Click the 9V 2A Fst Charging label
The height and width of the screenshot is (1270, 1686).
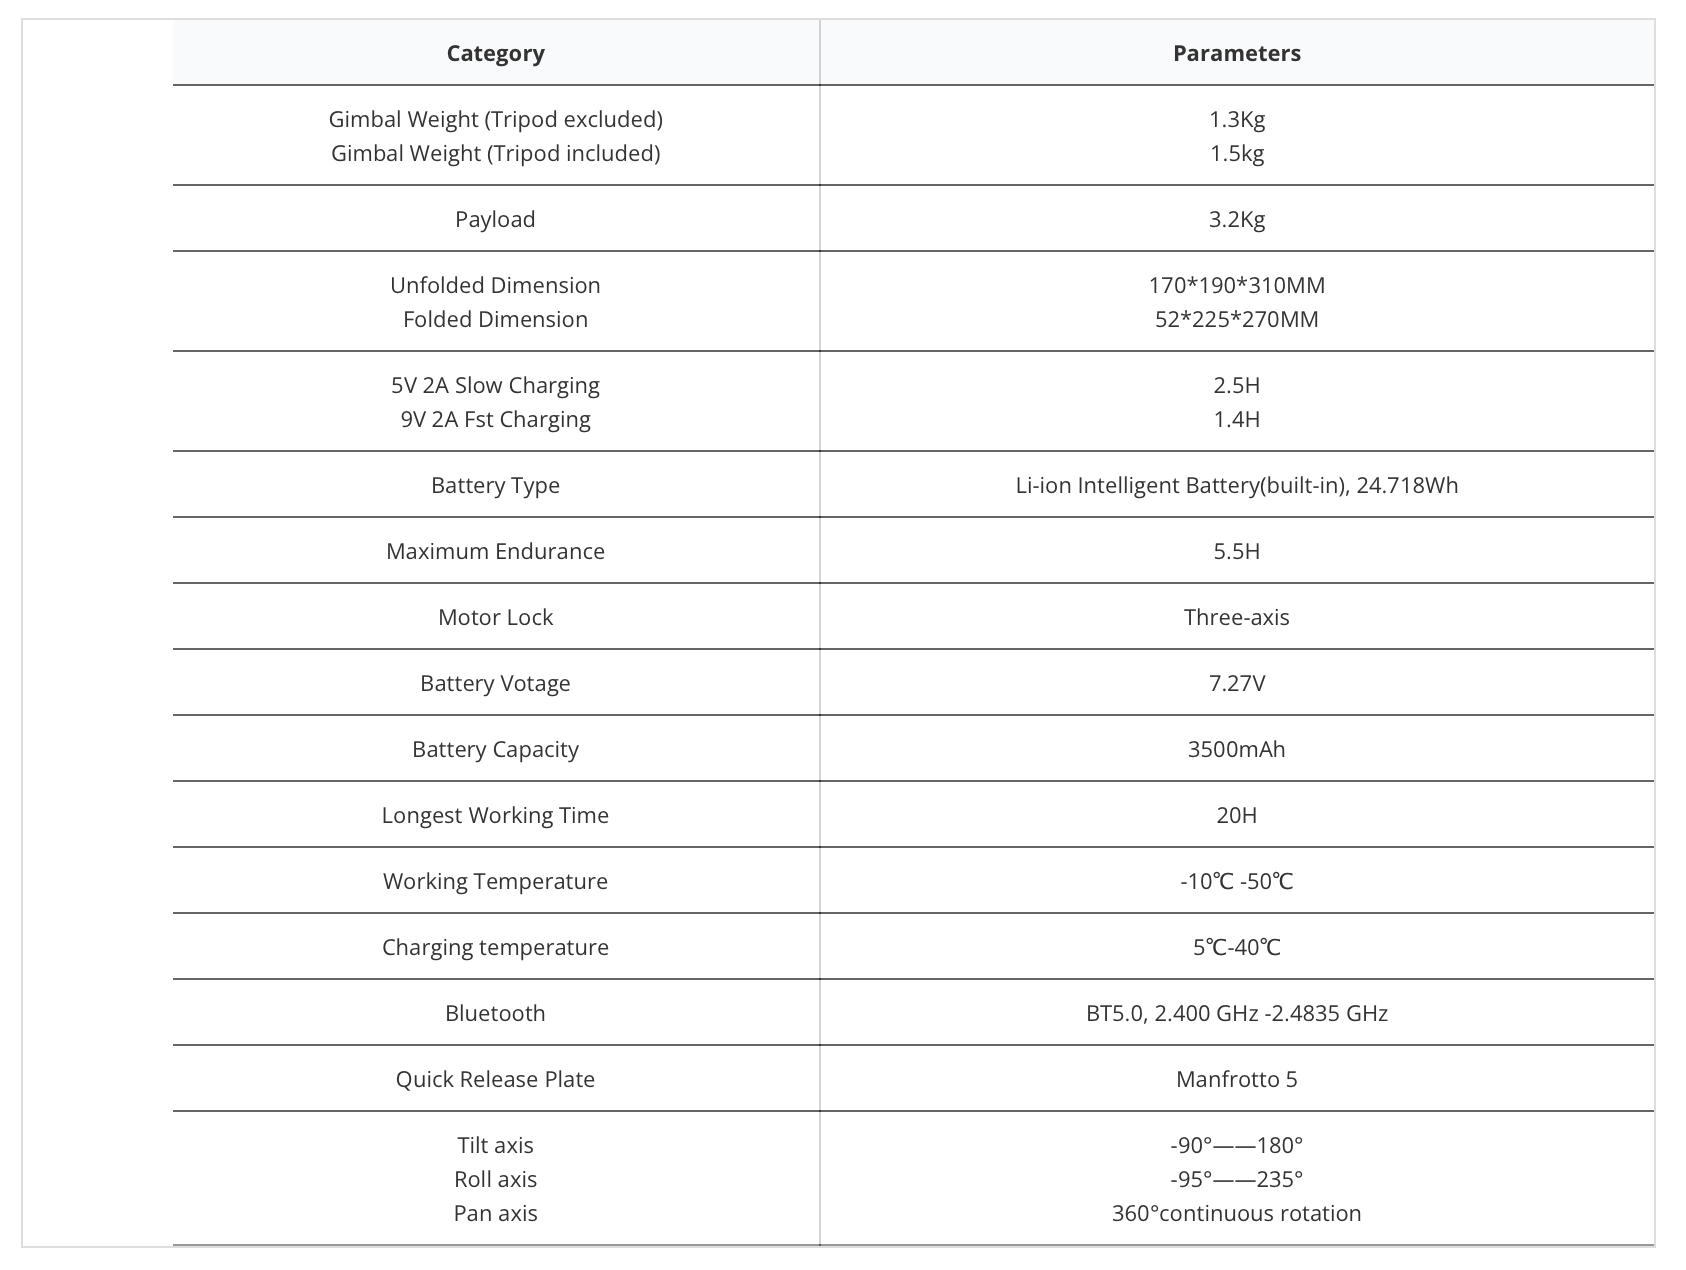tap(495, 419)
